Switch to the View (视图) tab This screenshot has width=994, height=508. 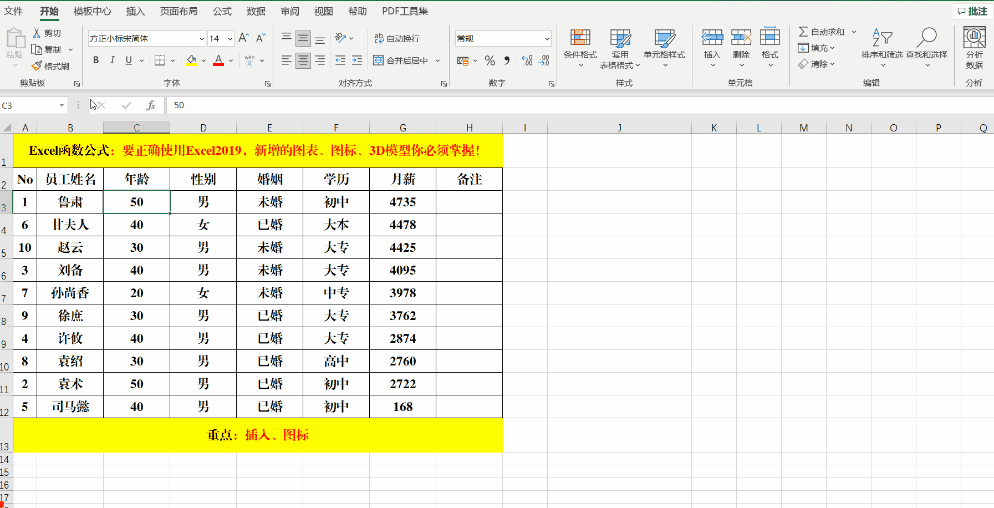(x=323, y=11)
